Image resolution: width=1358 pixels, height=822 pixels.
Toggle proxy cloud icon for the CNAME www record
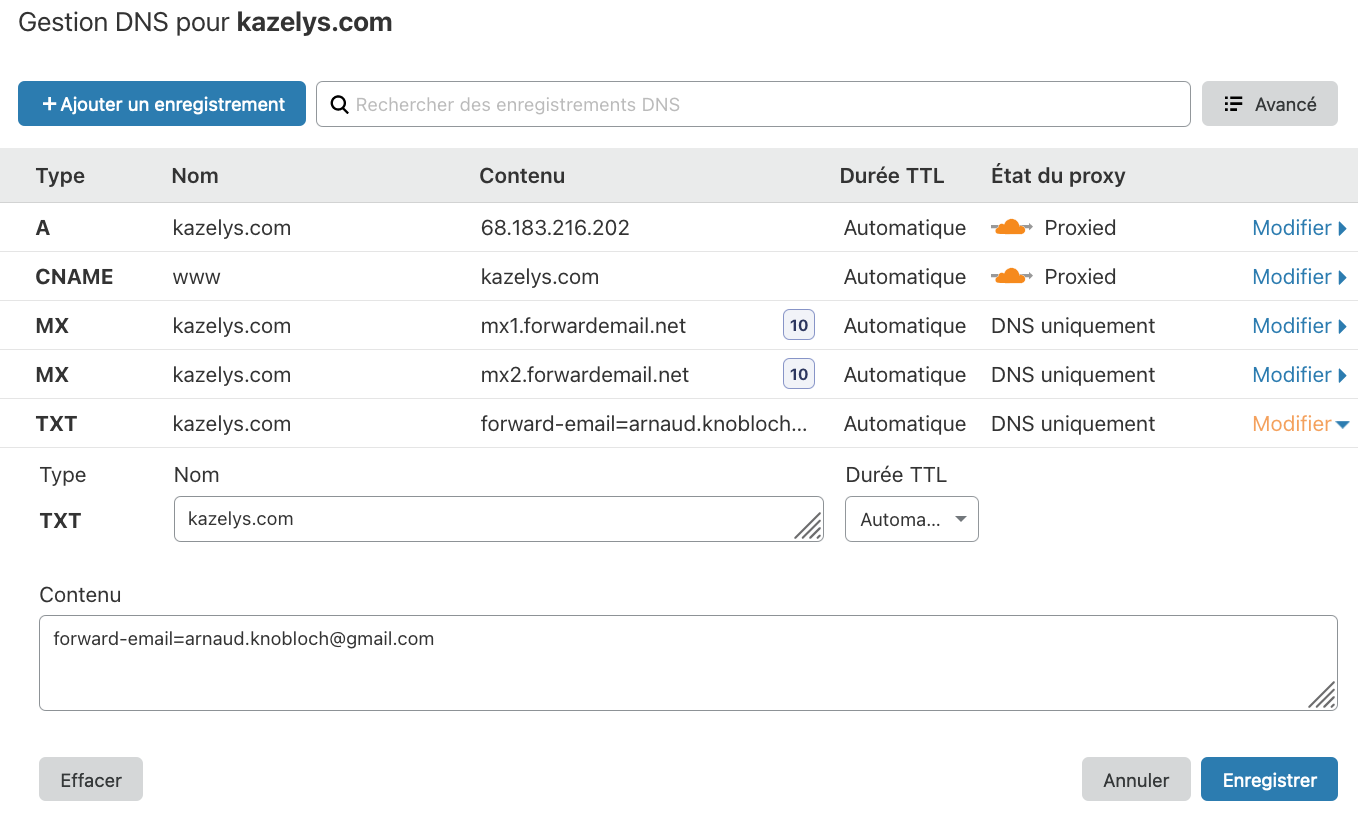tap(1011, 277)
